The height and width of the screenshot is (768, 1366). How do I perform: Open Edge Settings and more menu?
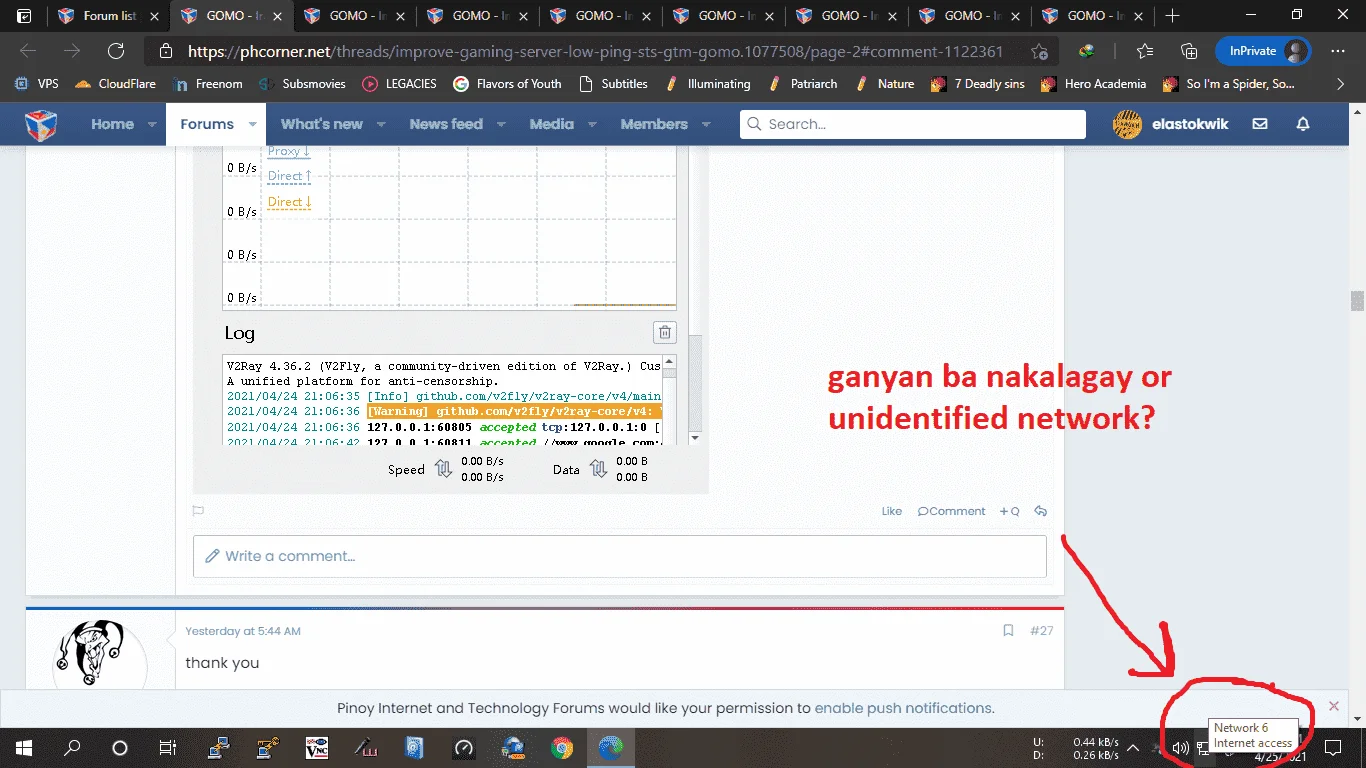[x=1338, y=51]
